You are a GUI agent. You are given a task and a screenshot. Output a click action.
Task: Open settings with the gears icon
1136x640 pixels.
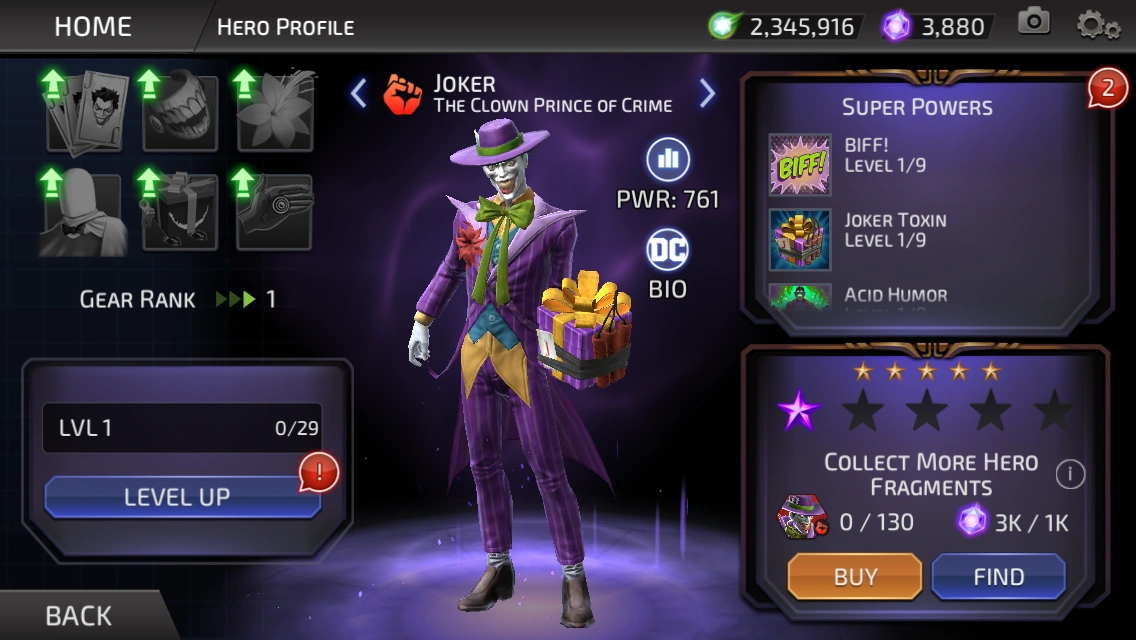[x=1098, y=25]
